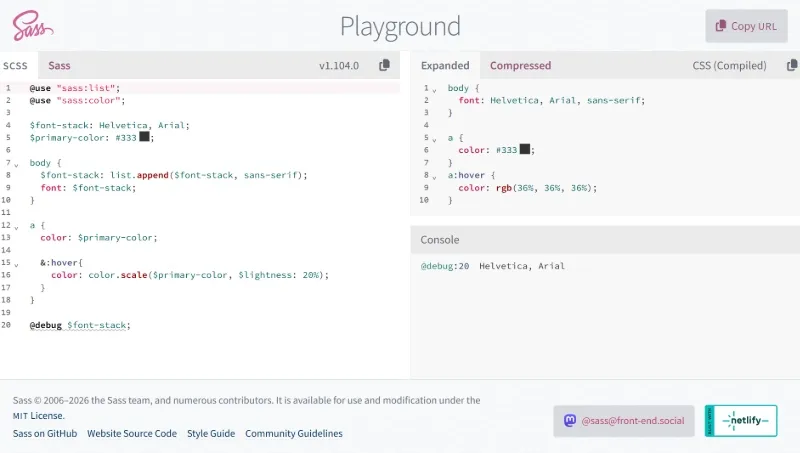Screen dimensions: 800x453
Task: Click the #333 color swatch in the source editor
Action: point(144,137)
